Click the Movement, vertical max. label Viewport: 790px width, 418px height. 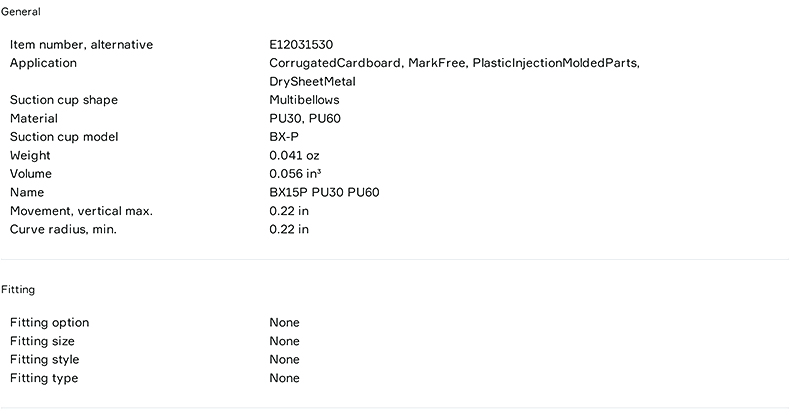(x=81, y=211)
